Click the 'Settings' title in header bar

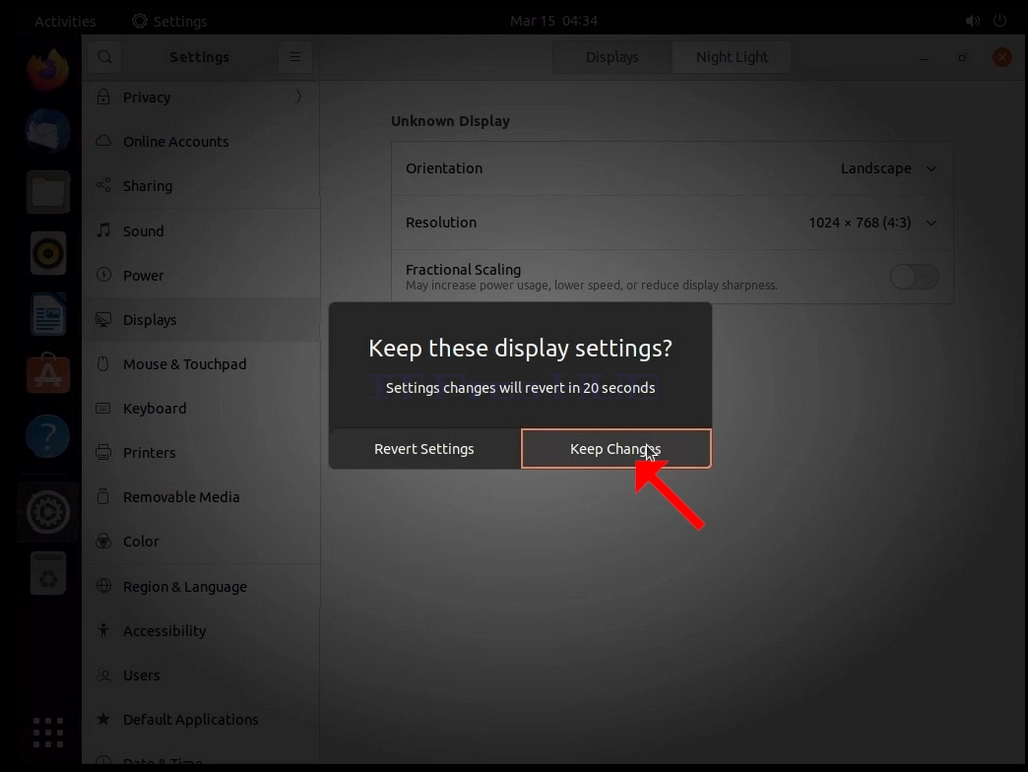pos(199,57)
